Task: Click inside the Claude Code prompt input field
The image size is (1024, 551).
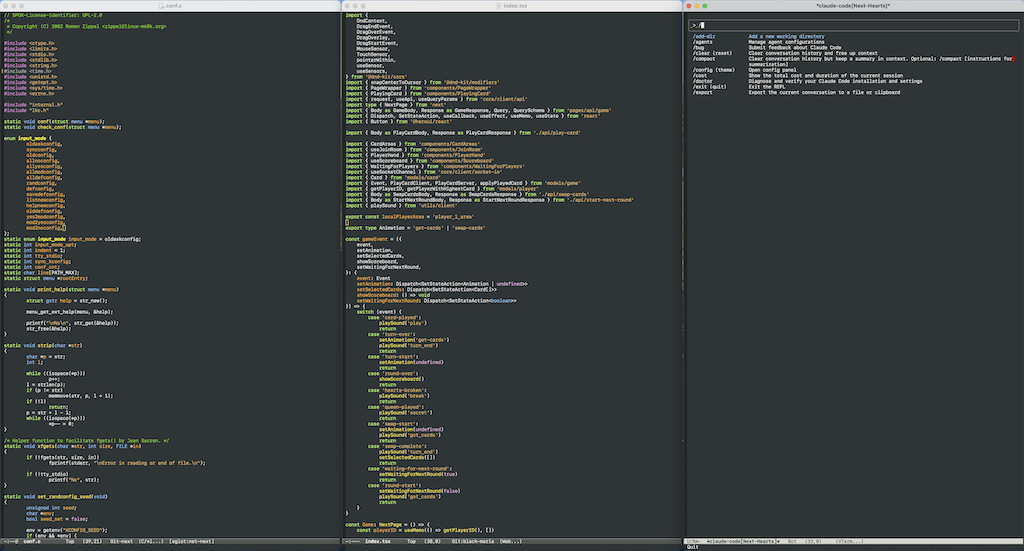Action: coord(850,24)
